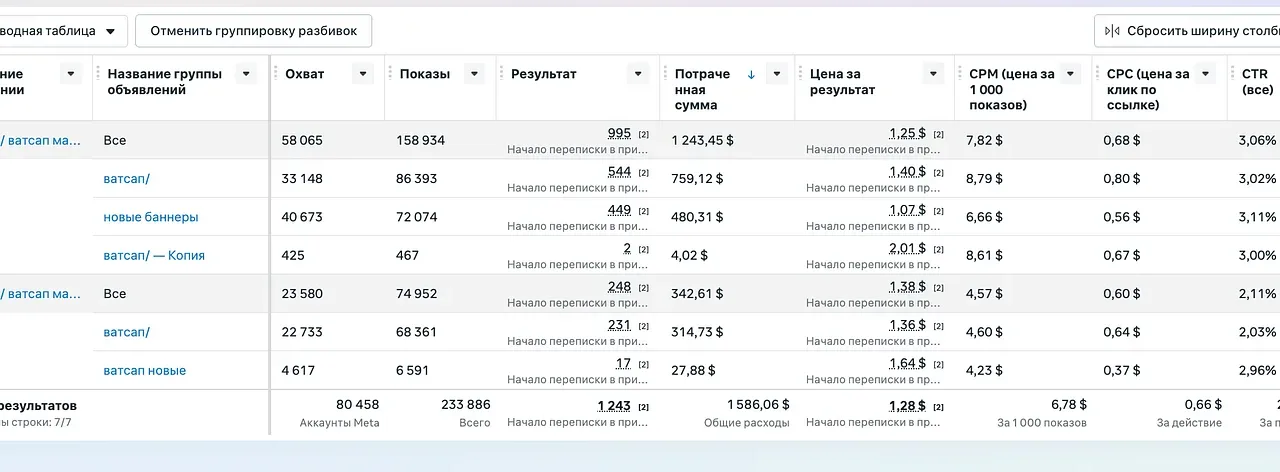This screenshot has height=472, width=1280.
Task: Click the [2] footnote beside price 1,40 $
Action: coord(939,173)
